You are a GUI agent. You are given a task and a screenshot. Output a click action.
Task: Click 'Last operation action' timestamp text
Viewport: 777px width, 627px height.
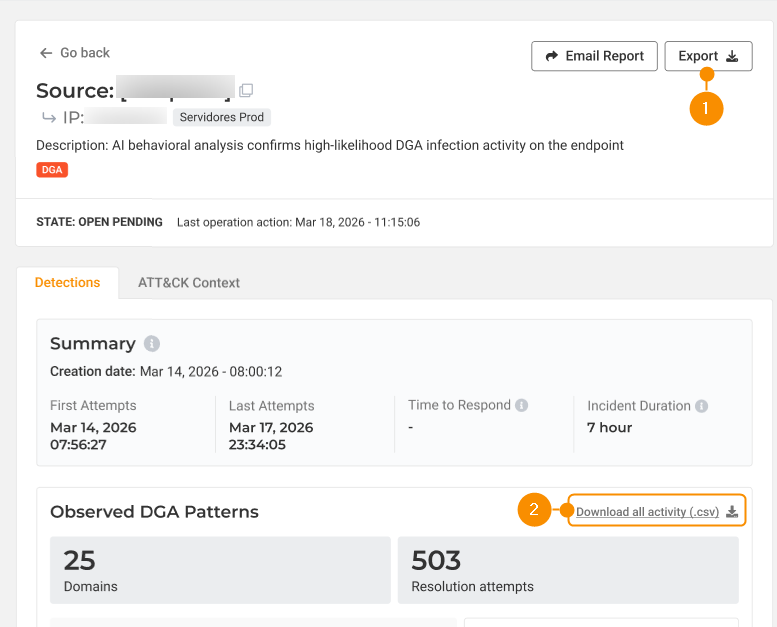[x=298, y=222]
